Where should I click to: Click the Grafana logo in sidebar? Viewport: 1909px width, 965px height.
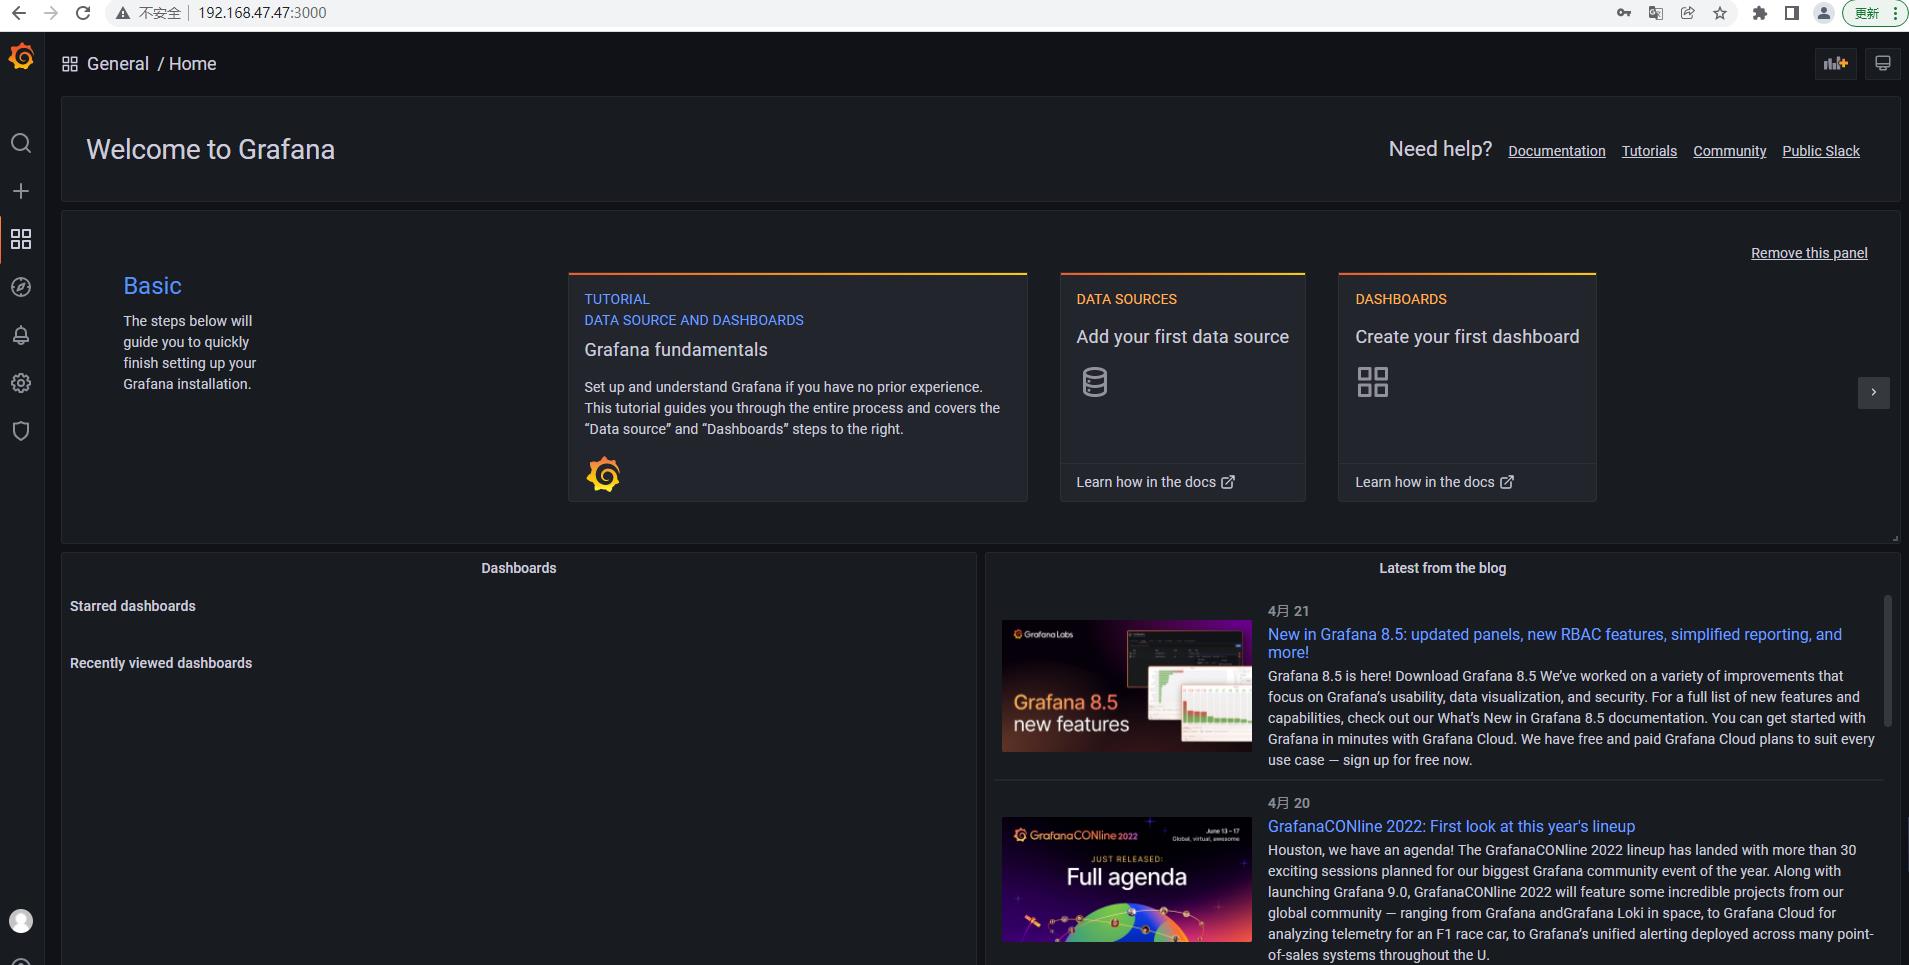(x=21, y=57)
